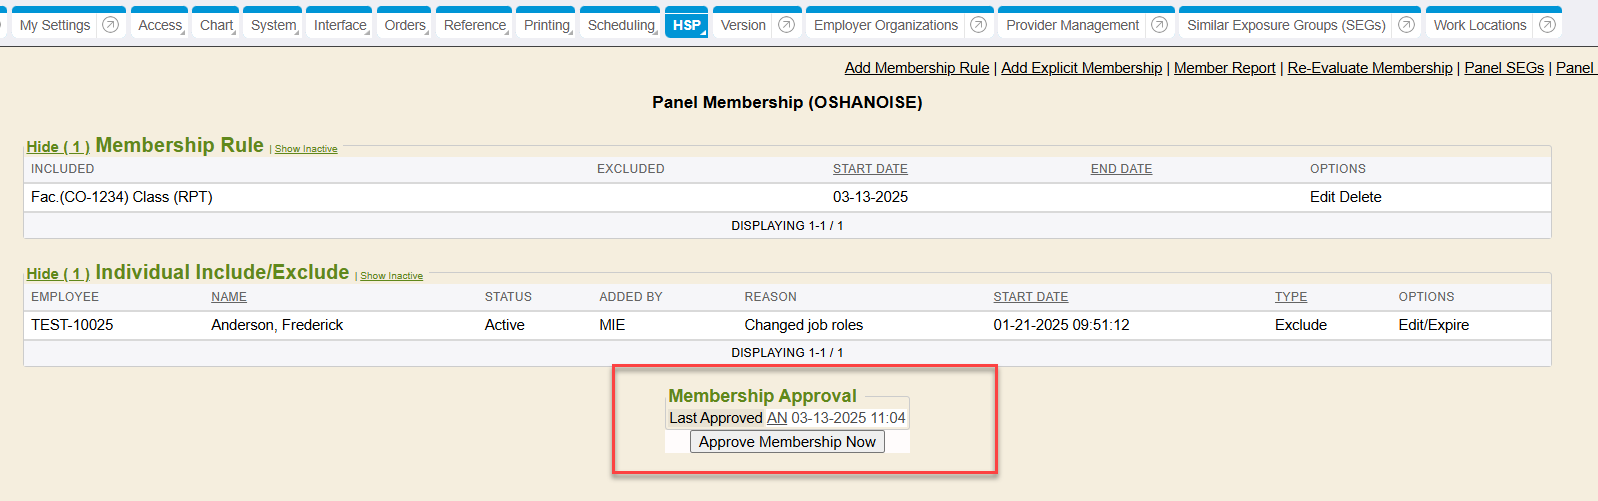This screenshot has width=1598, height=501.
Task: Open the Scheduling dropdown menu
Action: coord(621,25)
